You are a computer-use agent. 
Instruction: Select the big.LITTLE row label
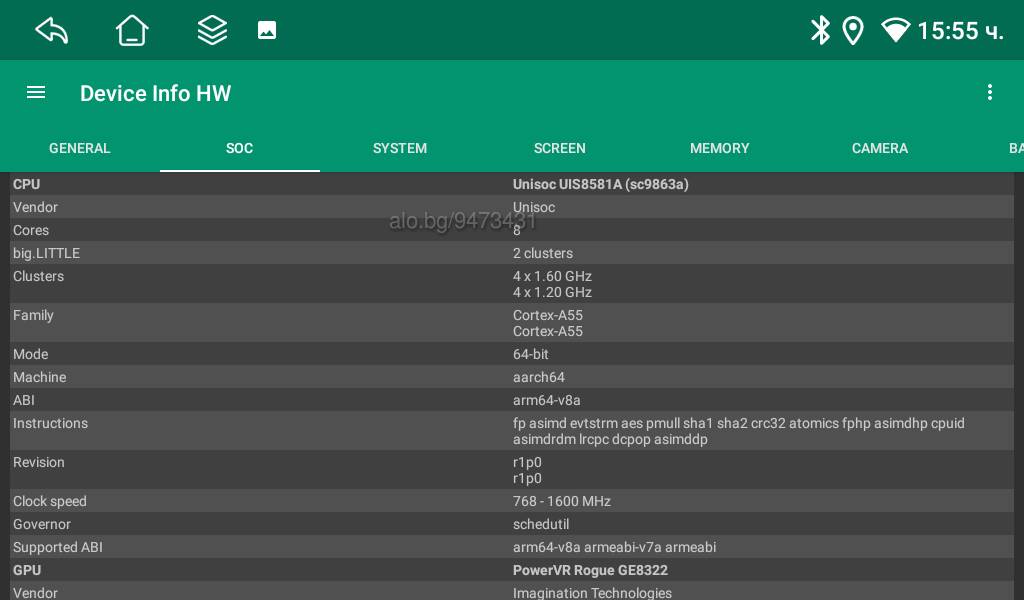point(46,253)
